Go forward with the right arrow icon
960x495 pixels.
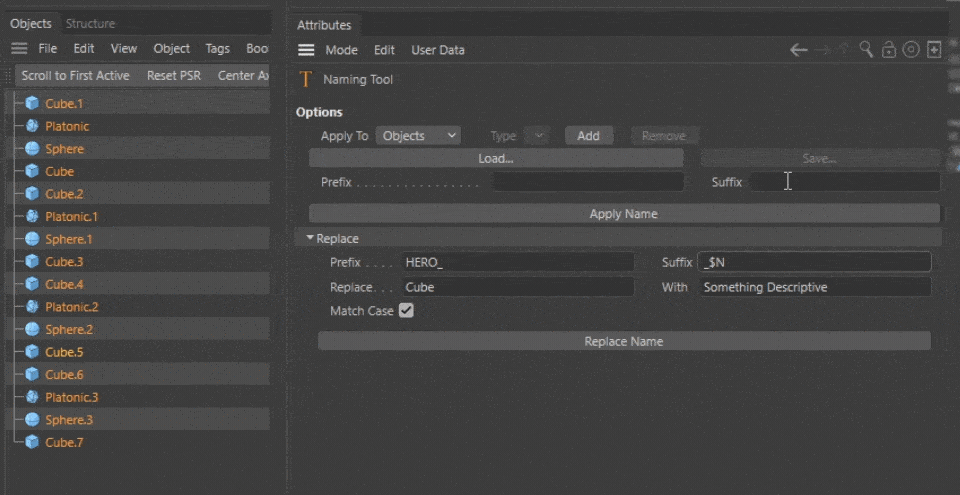(822, 50)
